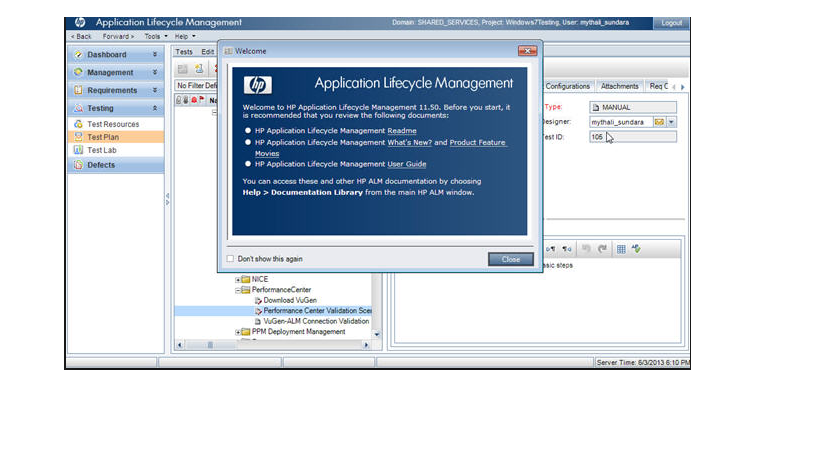Select VuGen-ALM Connection Validation test
The image size is (831, 467).
point(316,321)
